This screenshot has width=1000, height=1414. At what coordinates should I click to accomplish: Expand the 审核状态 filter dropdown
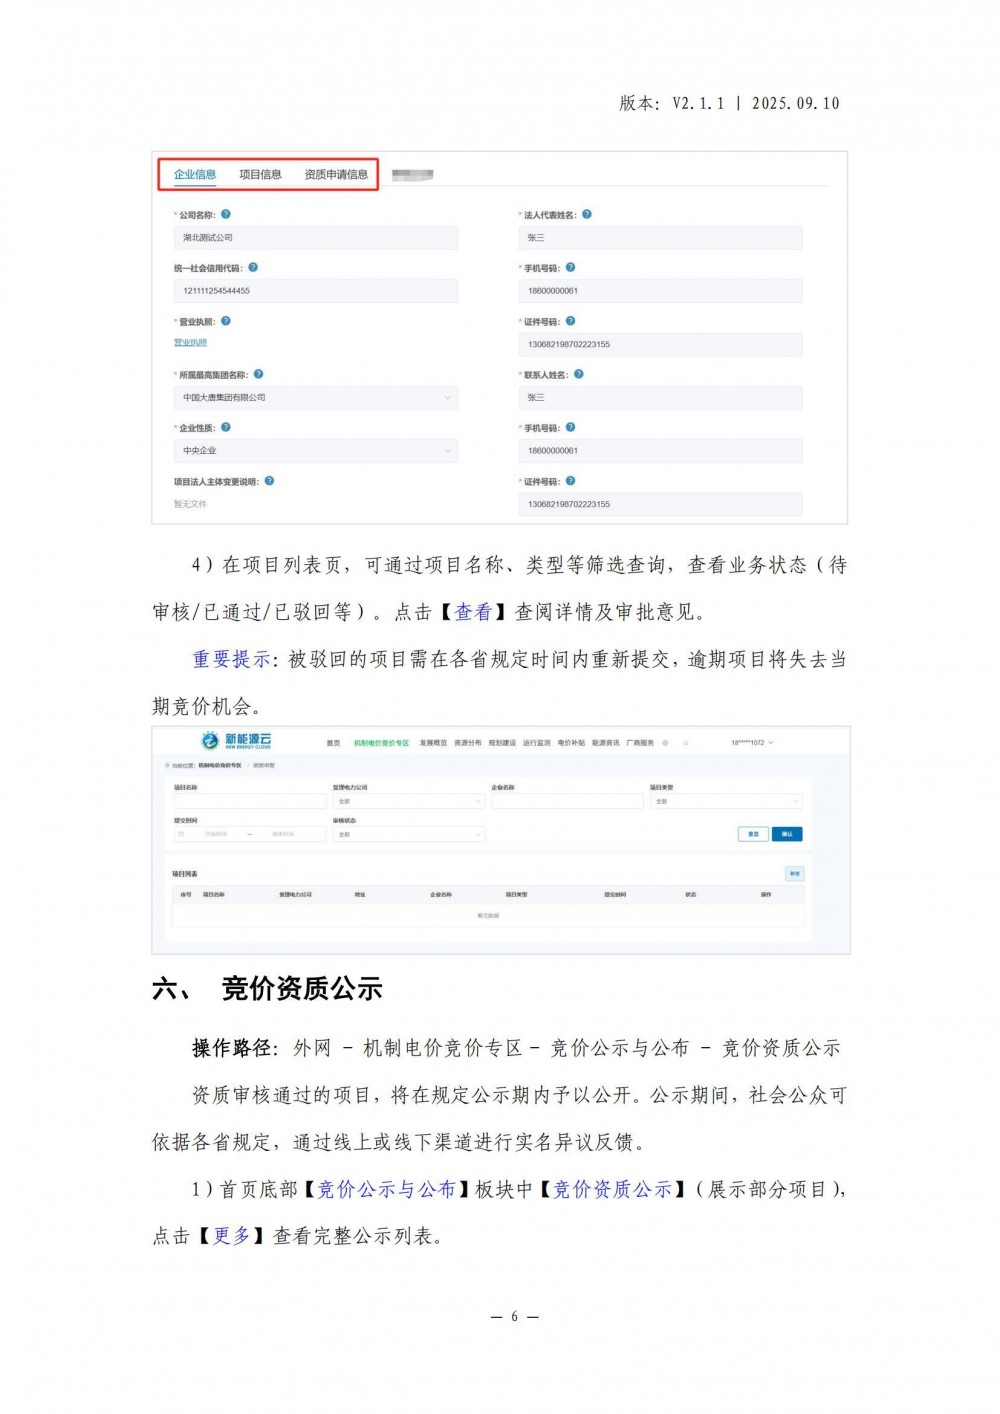point(408,834)
